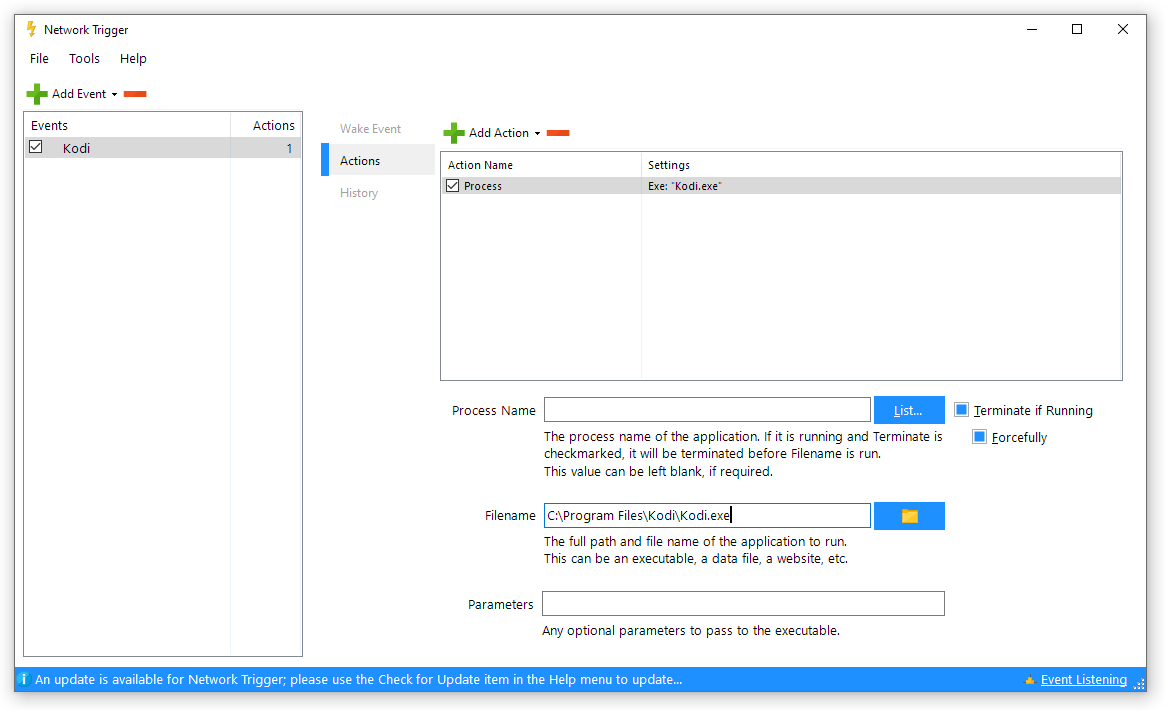The width and height of the screenshot is (1165, 710).
Task: Expand the Add Event dropdown arrow
Action: [114, 95]
